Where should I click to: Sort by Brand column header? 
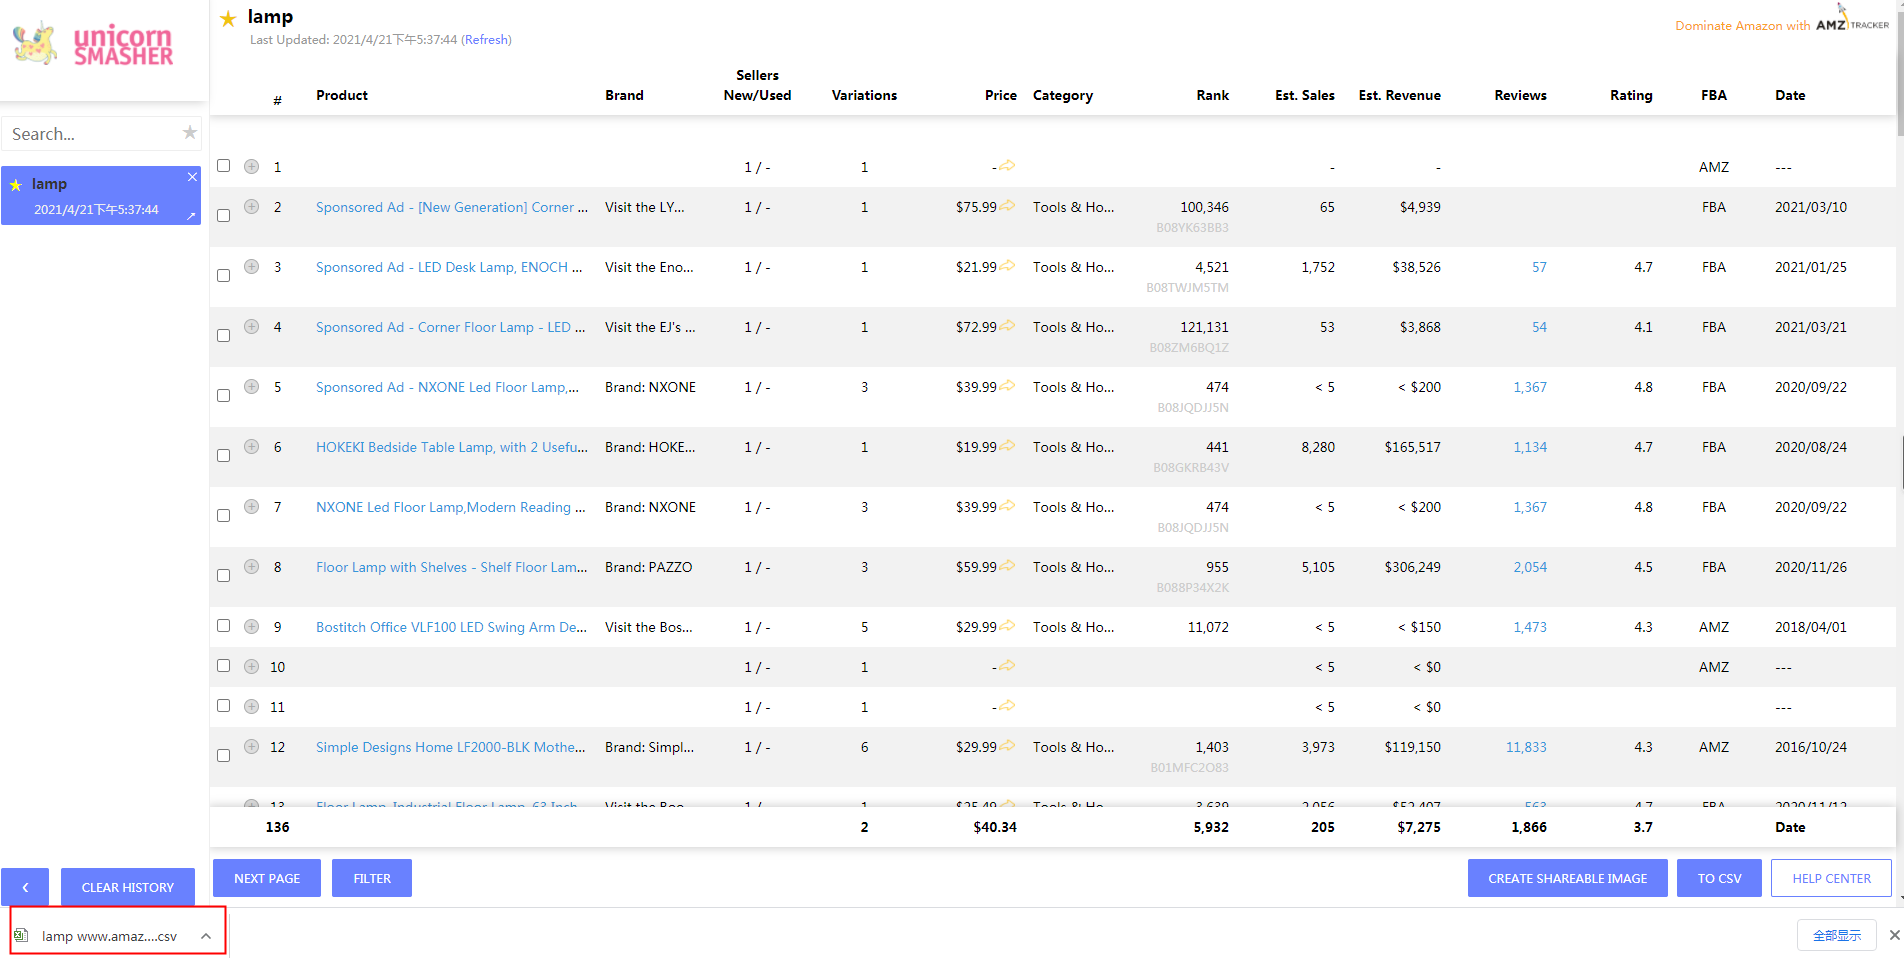point(624,95)
